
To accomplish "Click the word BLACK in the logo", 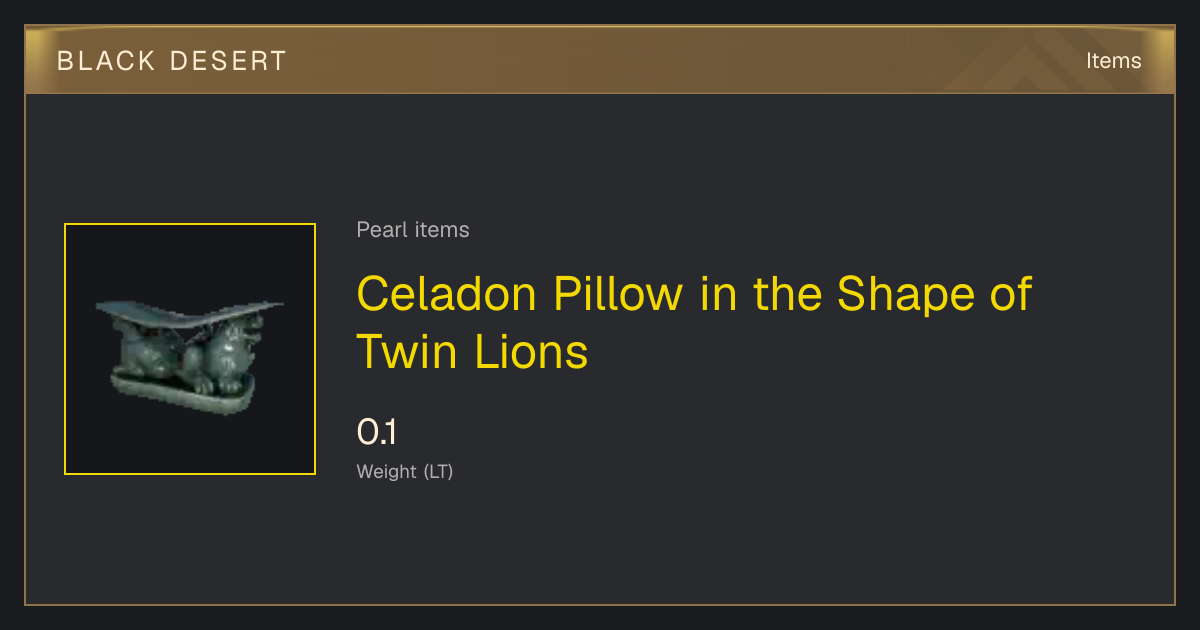I will [106, 61].
